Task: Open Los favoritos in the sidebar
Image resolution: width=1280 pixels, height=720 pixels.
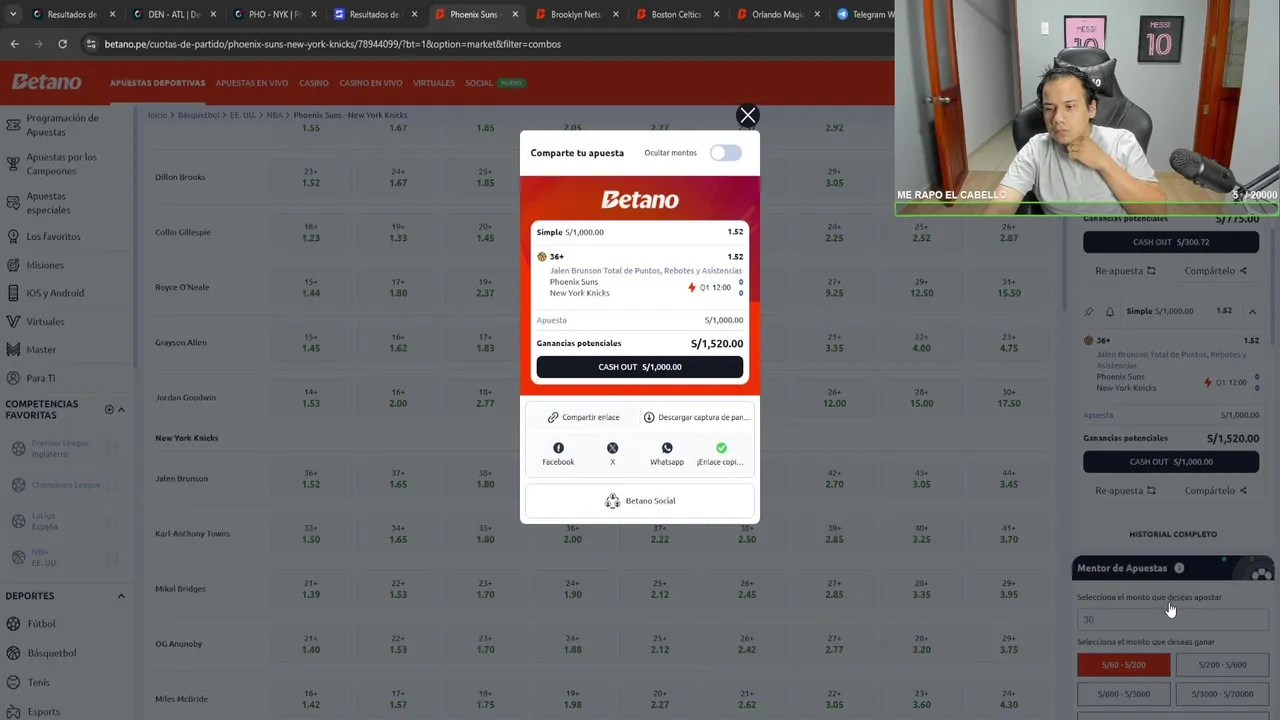Action: (53, 237)
